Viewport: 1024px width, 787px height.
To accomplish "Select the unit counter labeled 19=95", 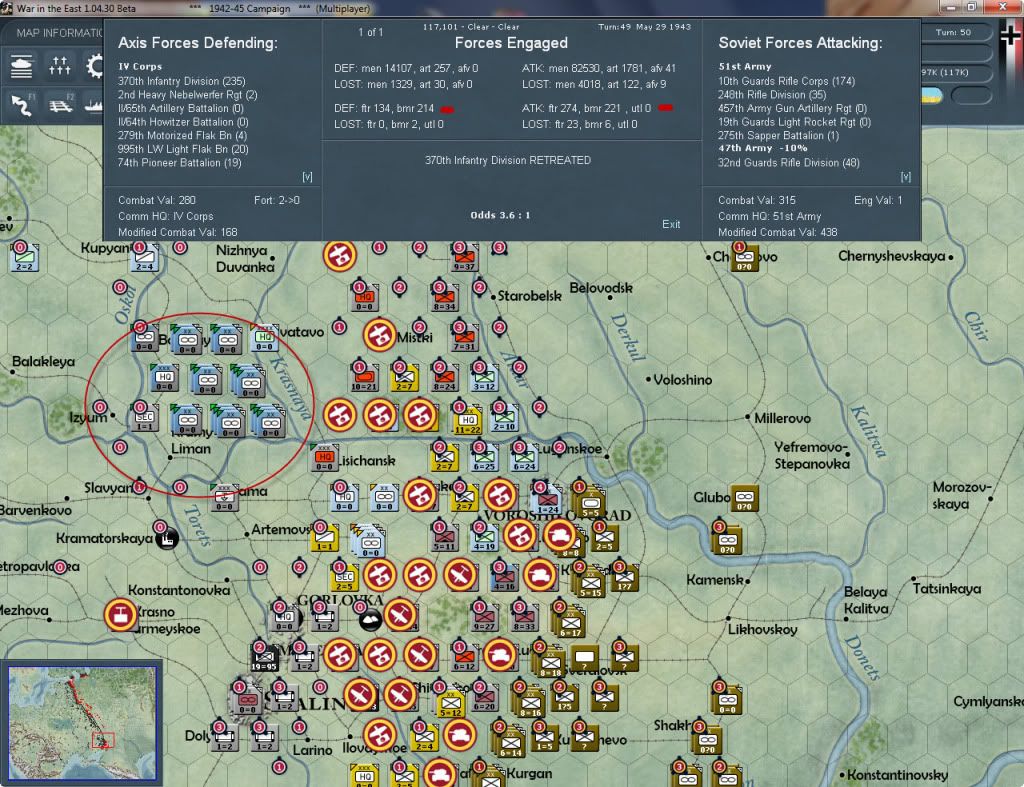I will [x=264, y=658].
